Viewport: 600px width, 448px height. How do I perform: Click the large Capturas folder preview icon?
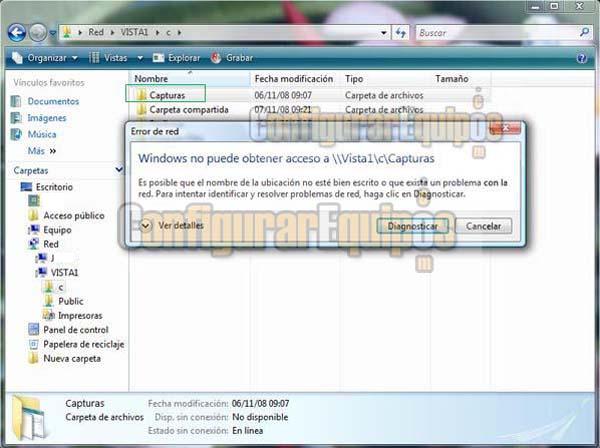coord(29,419)
